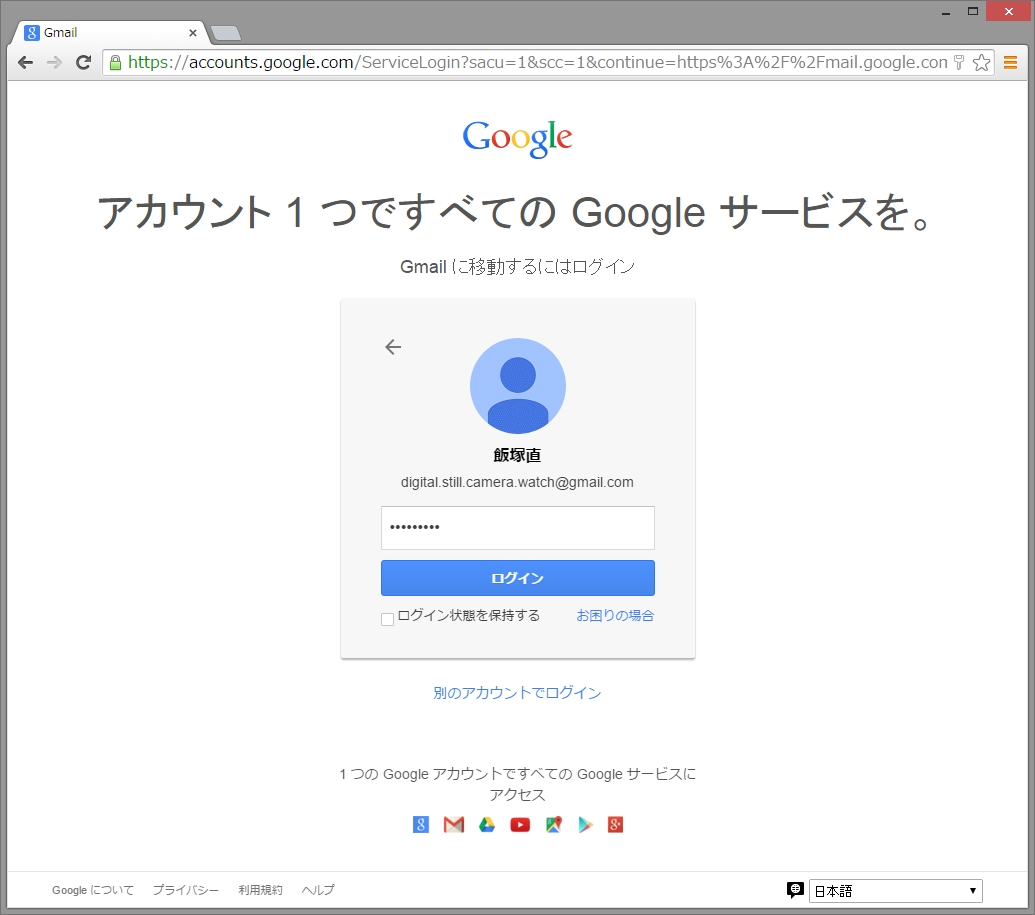Click the blue ログイン button

(518, 578)
